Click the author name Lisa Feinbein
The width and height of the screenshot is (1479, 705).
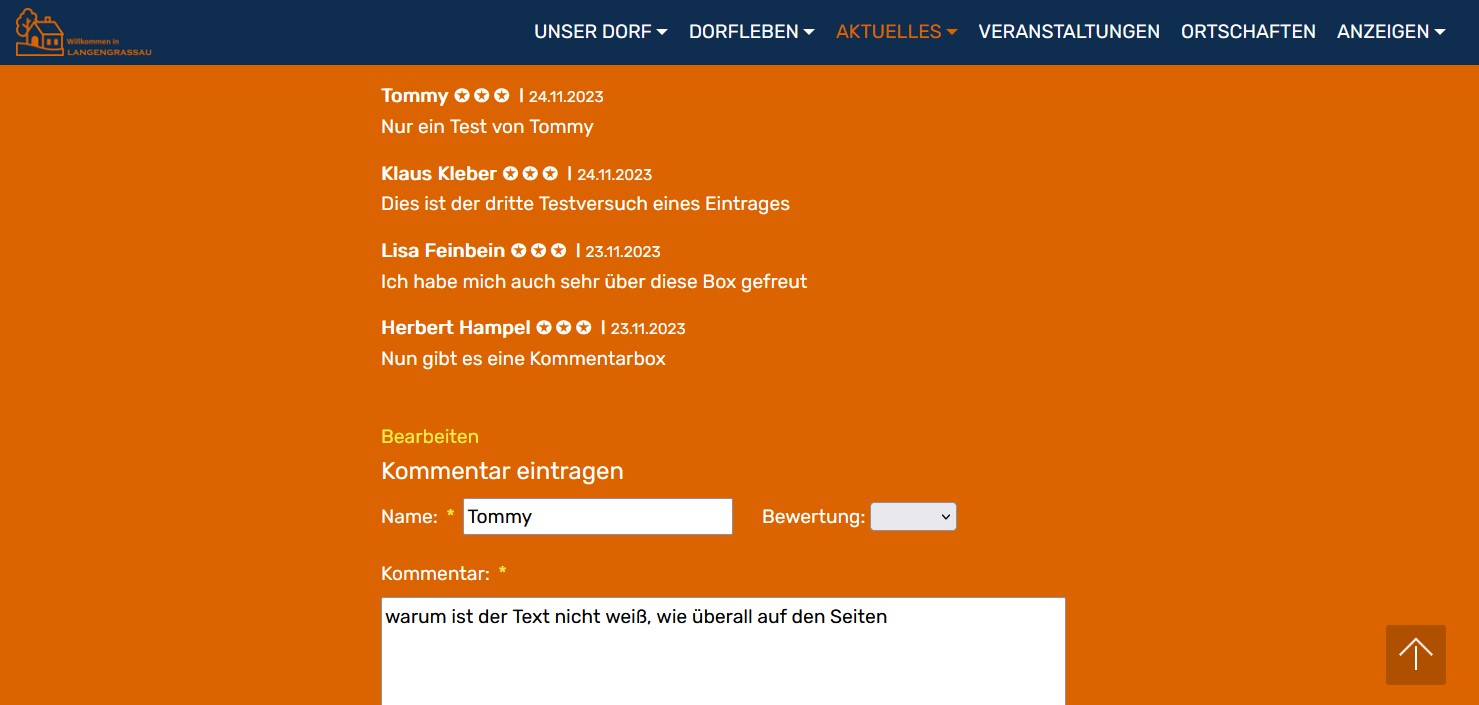pyautogui.click(x=443, y=250)
